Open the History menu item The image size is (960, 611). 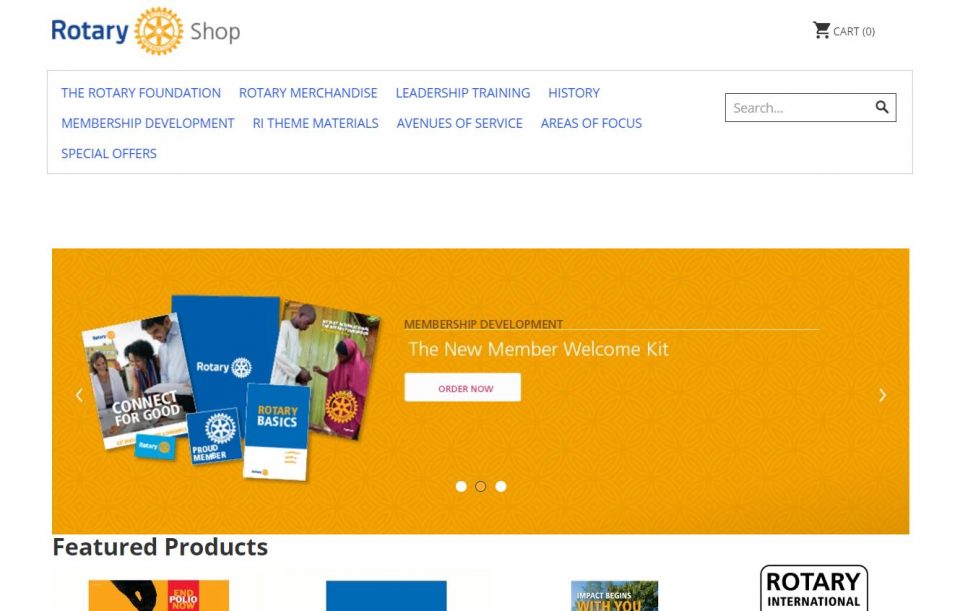click(x=574, y=93)
